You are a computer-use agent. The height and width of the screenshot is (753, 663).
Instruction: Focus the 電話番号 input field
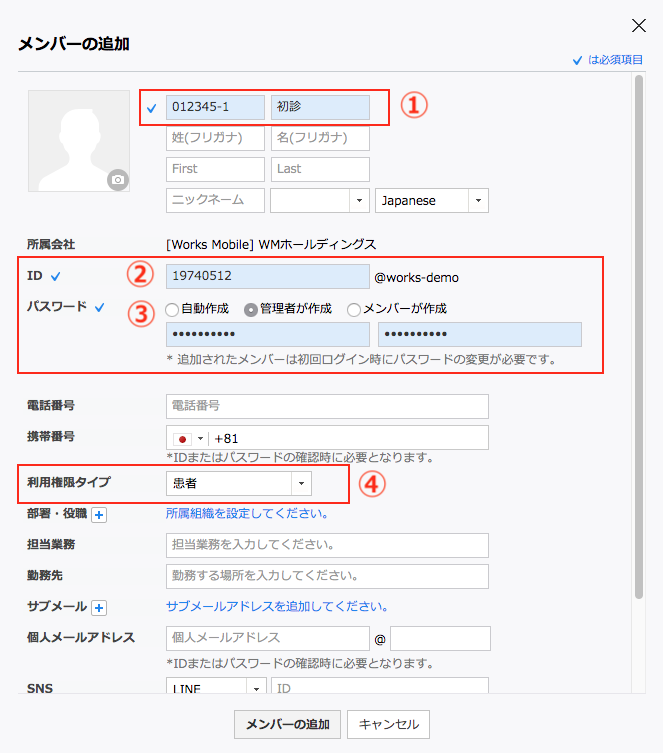(327, 406)
